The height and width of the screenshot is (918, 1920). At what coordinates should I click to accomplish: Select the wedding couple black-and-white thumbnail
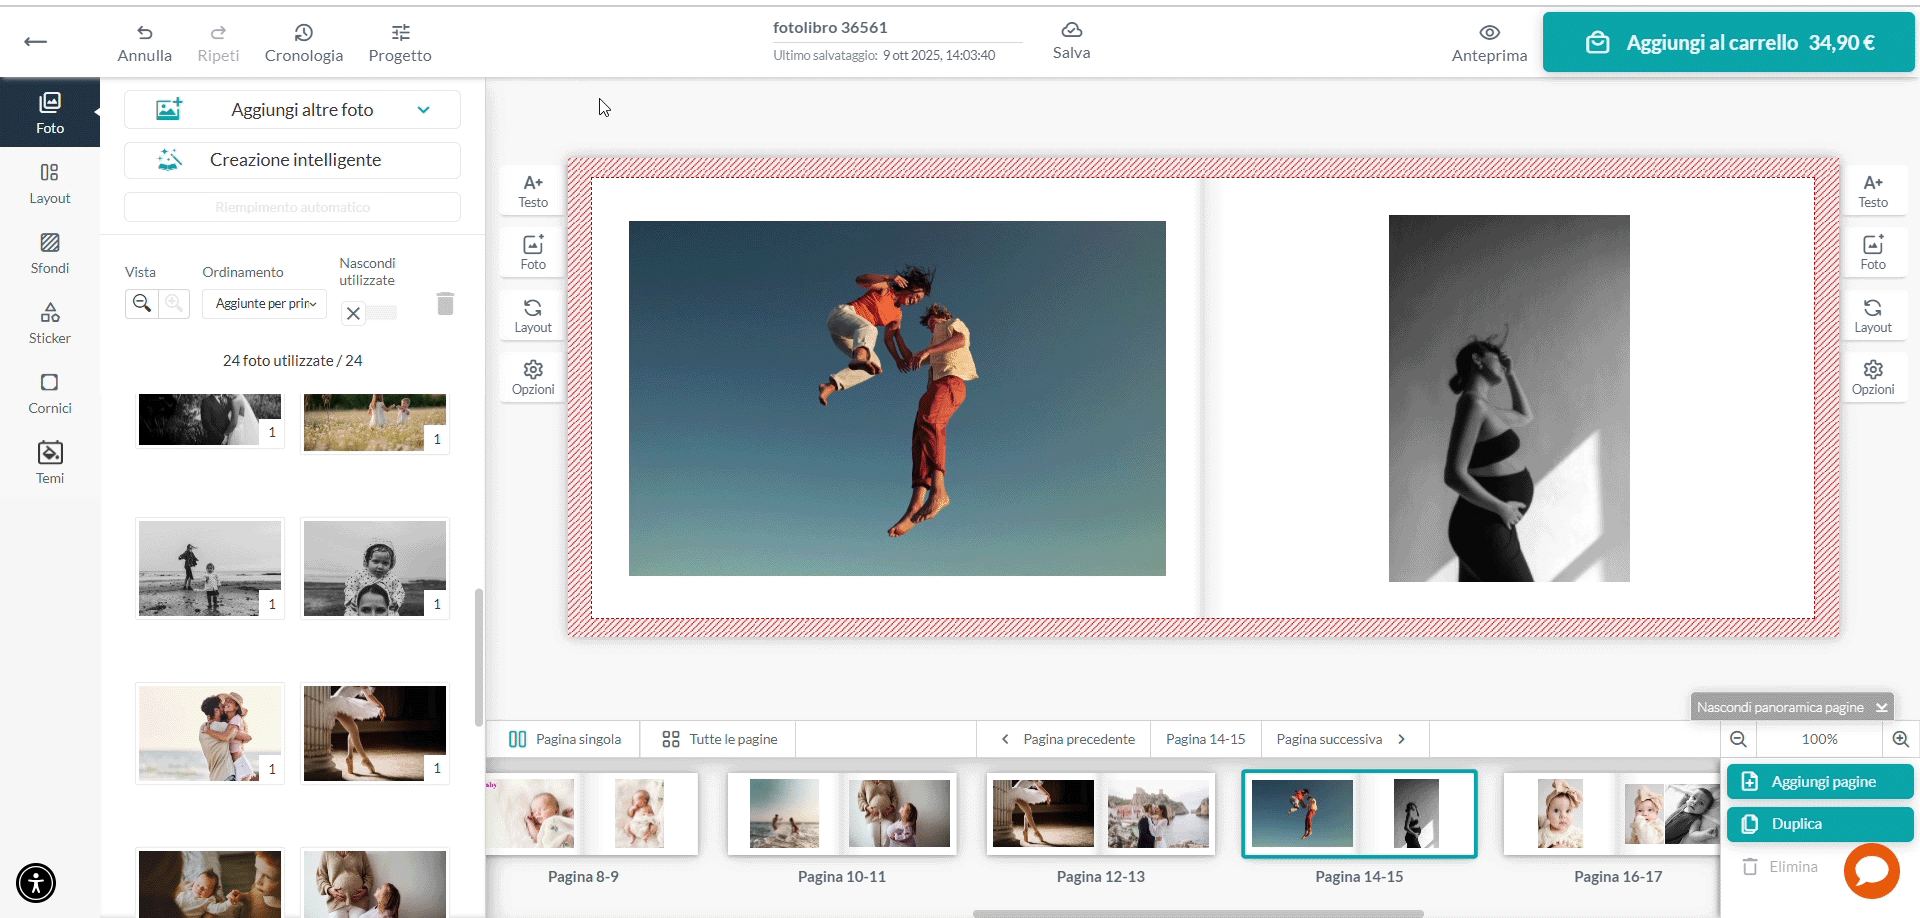coord(210,420)
